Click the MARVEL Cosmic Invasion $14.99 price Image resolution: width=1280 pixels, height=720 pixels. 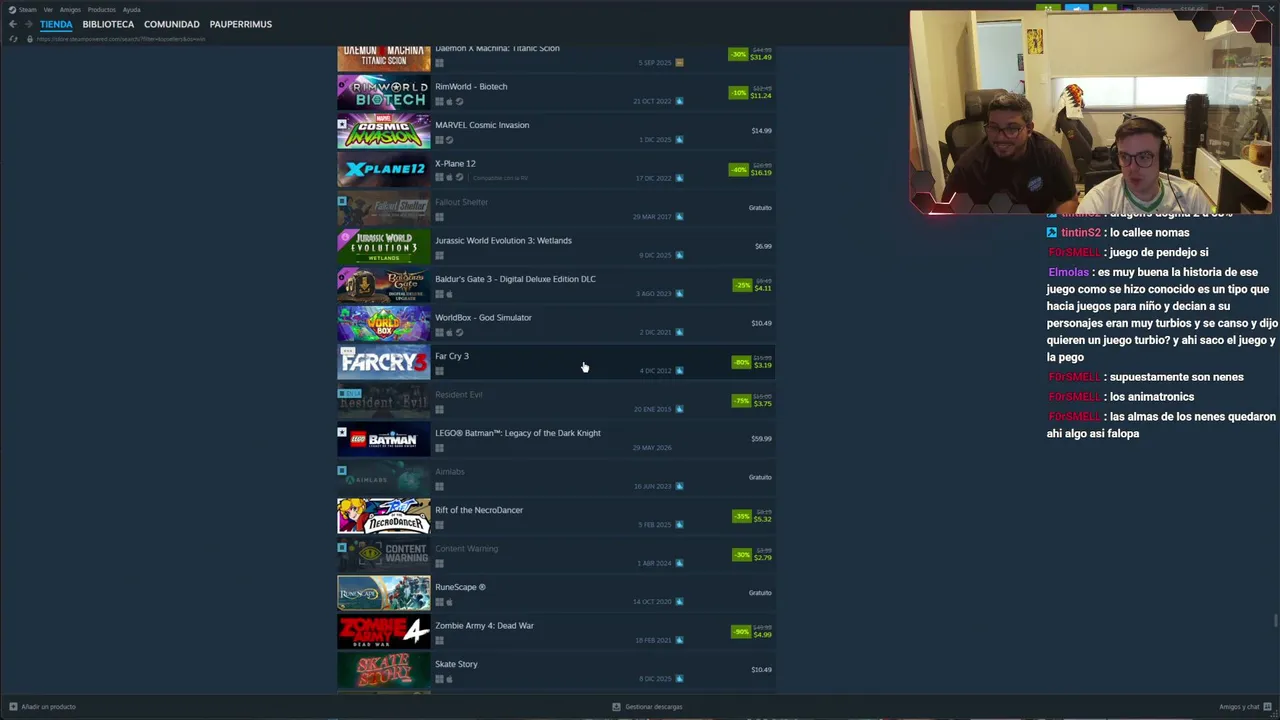[x=761, y=131]
